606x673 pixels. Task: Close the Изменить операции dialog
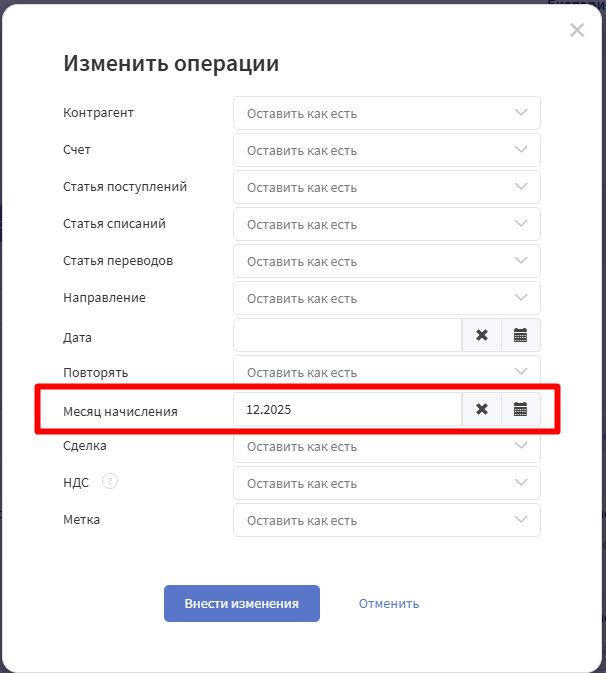click(x=577, y=30)
